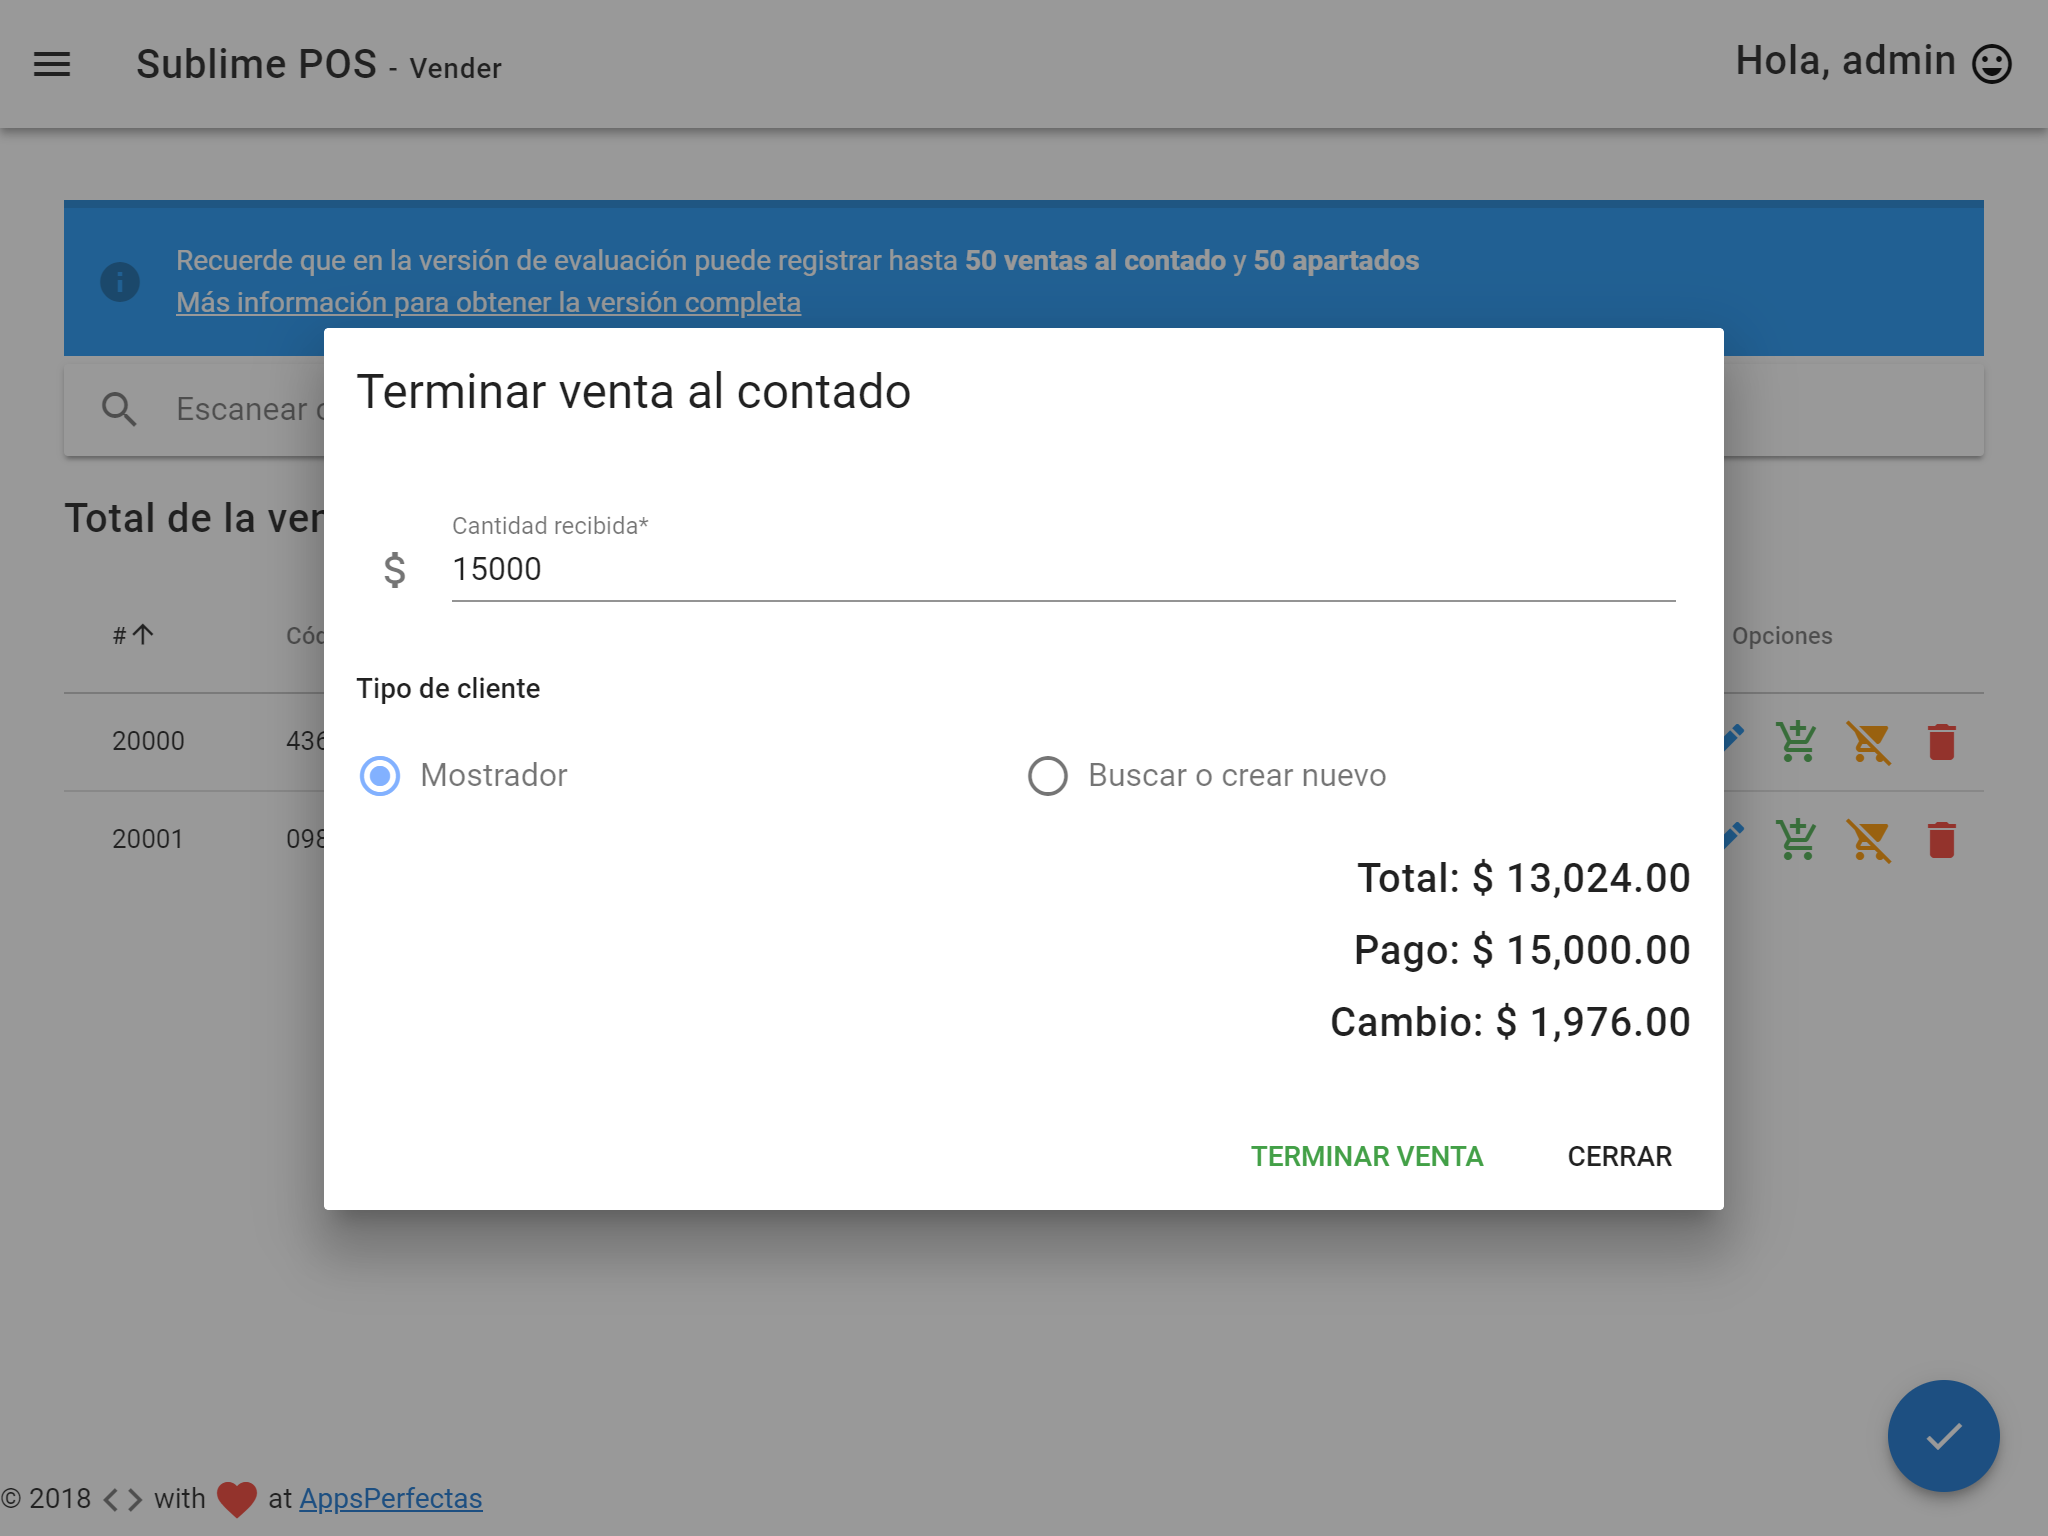Click the Cantidad recibida input field
Viewport: 2048px width, 1536px height.
(1062, 569)
